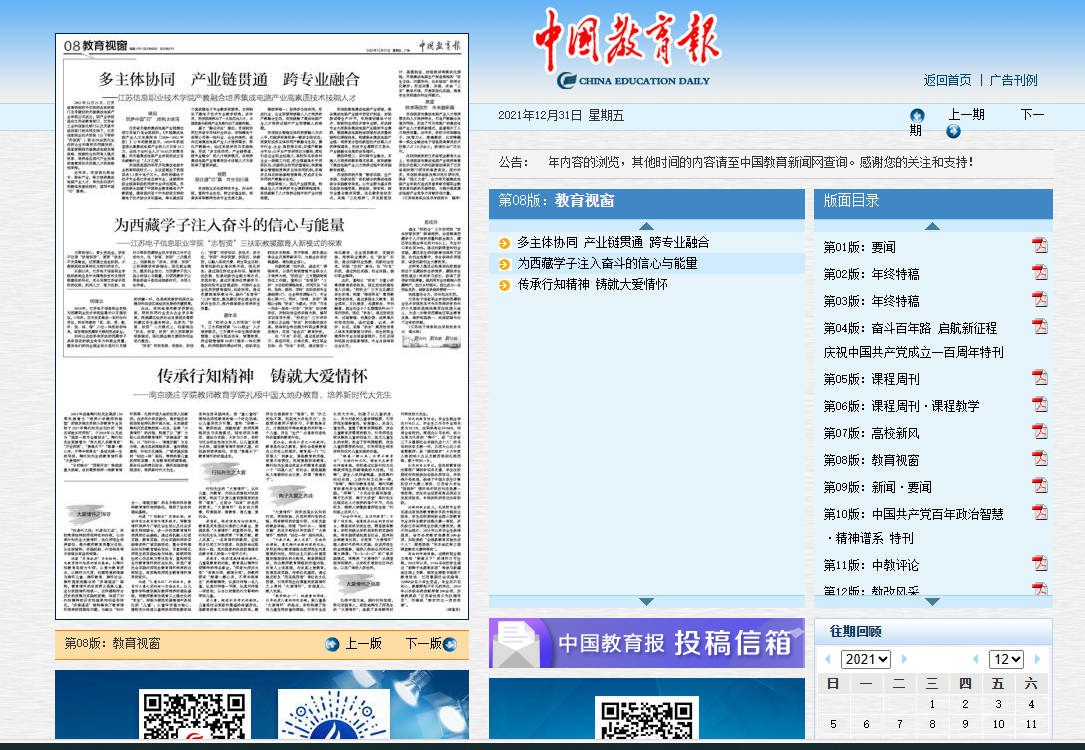Click the round arrow icon after 下一版
The height and width of the screenshot is (750, 1085).
(x=450, y=644)
